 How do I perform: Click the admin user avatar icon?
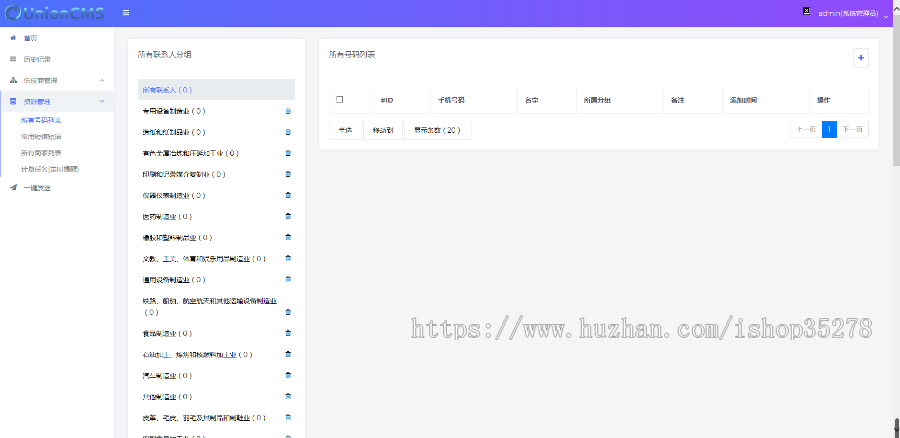(806, 12)
